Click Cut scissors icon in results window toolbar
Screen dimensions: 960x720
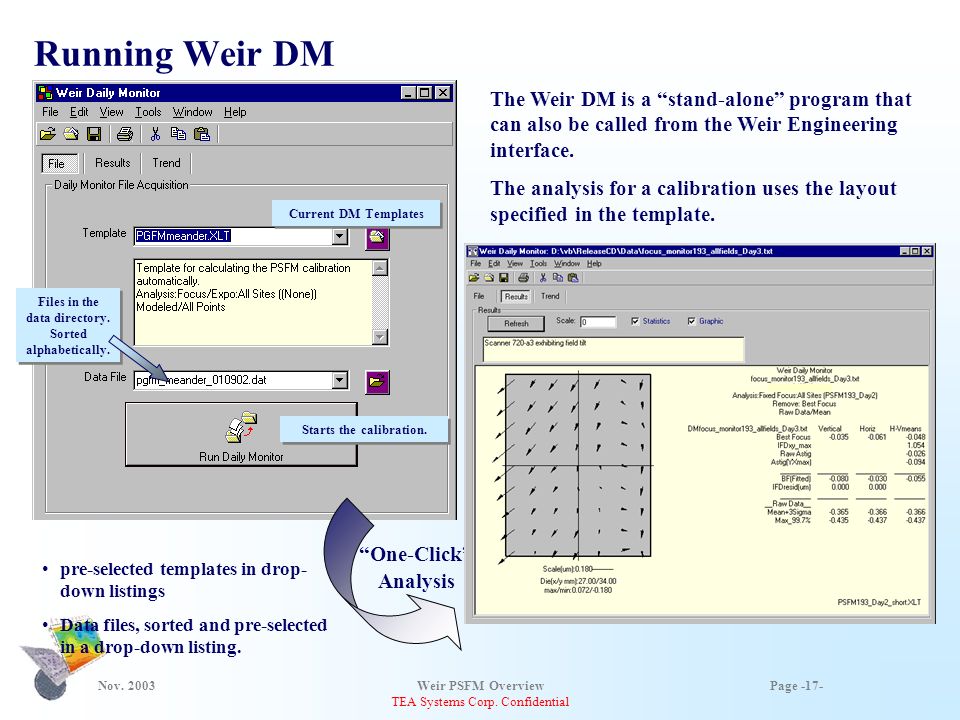[542, 278]
